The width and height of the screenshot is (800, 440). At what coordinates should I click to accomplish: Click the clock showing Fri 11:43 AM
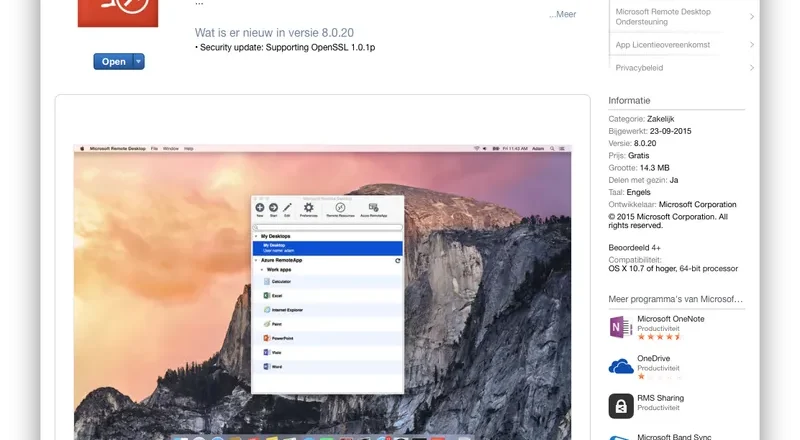515,149
